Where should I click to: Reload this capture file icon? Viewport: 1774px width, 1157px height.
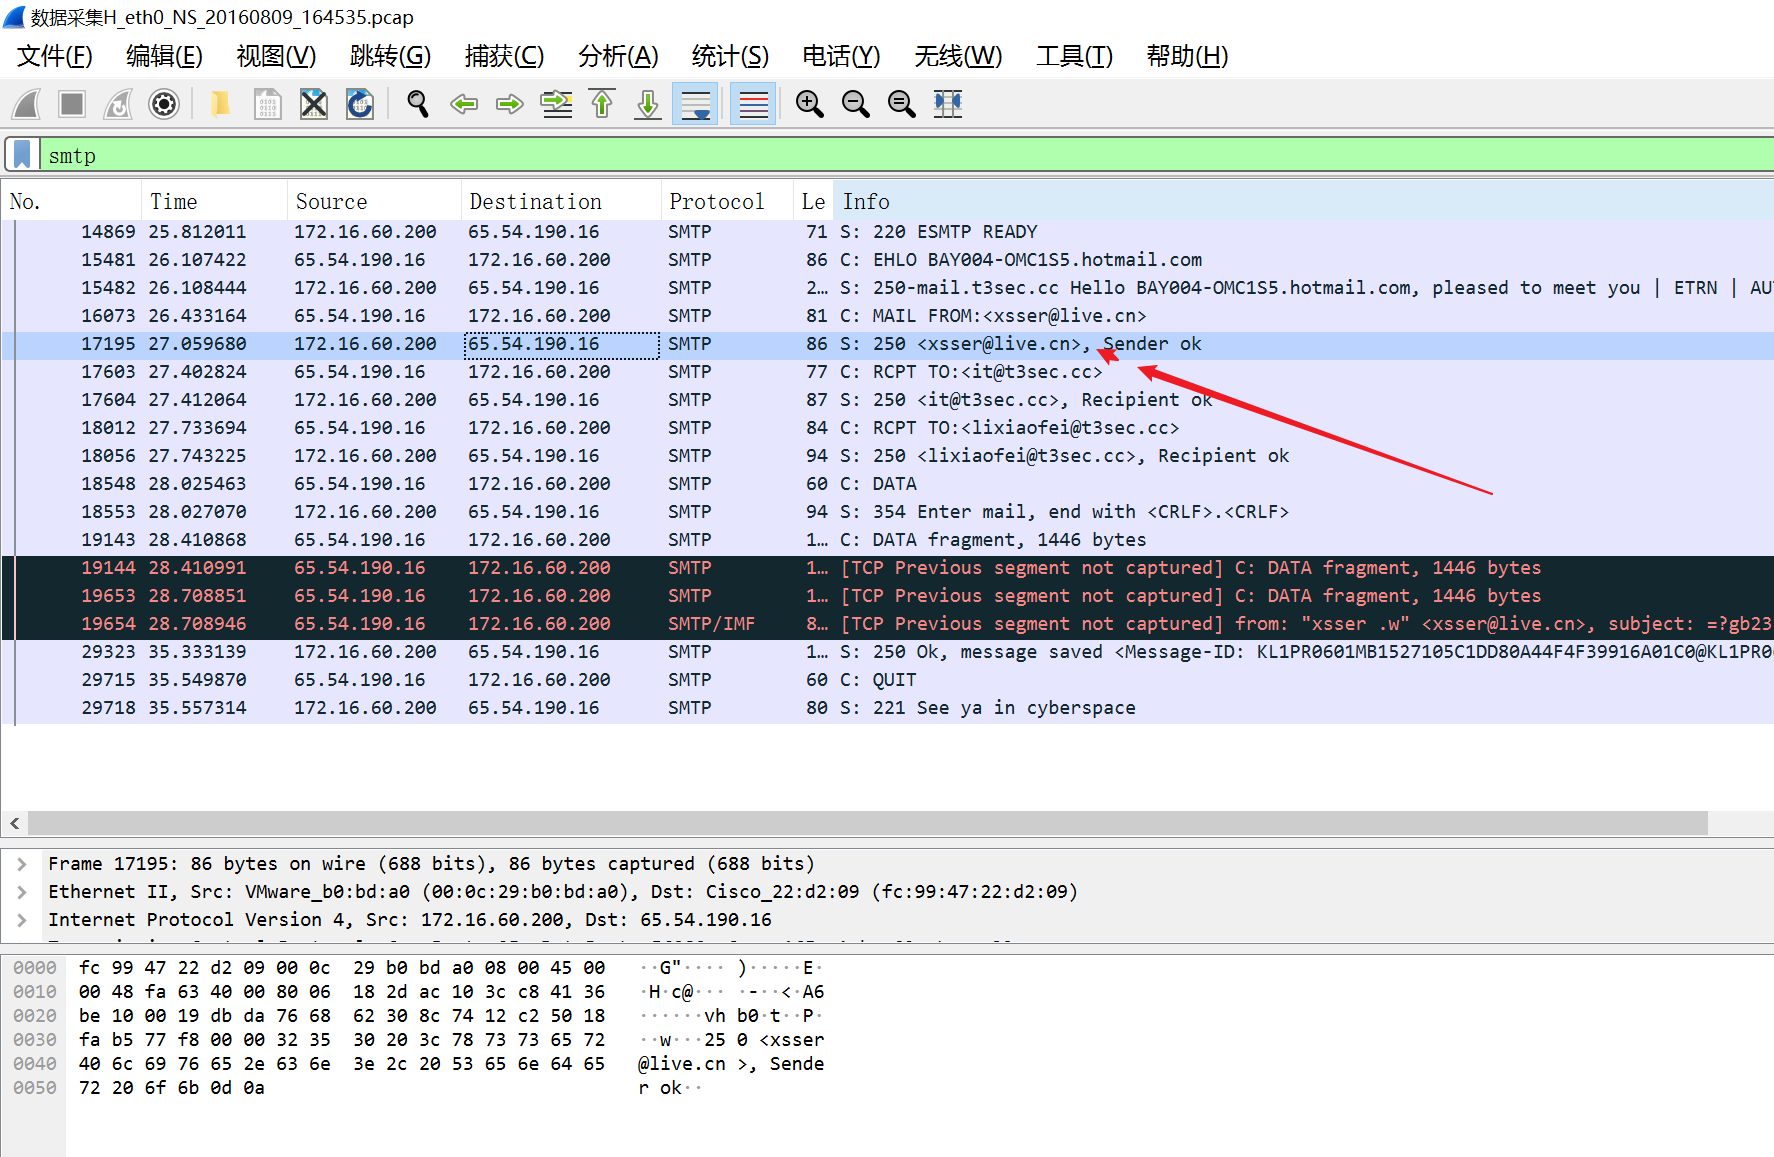click(x=360, y=104)
